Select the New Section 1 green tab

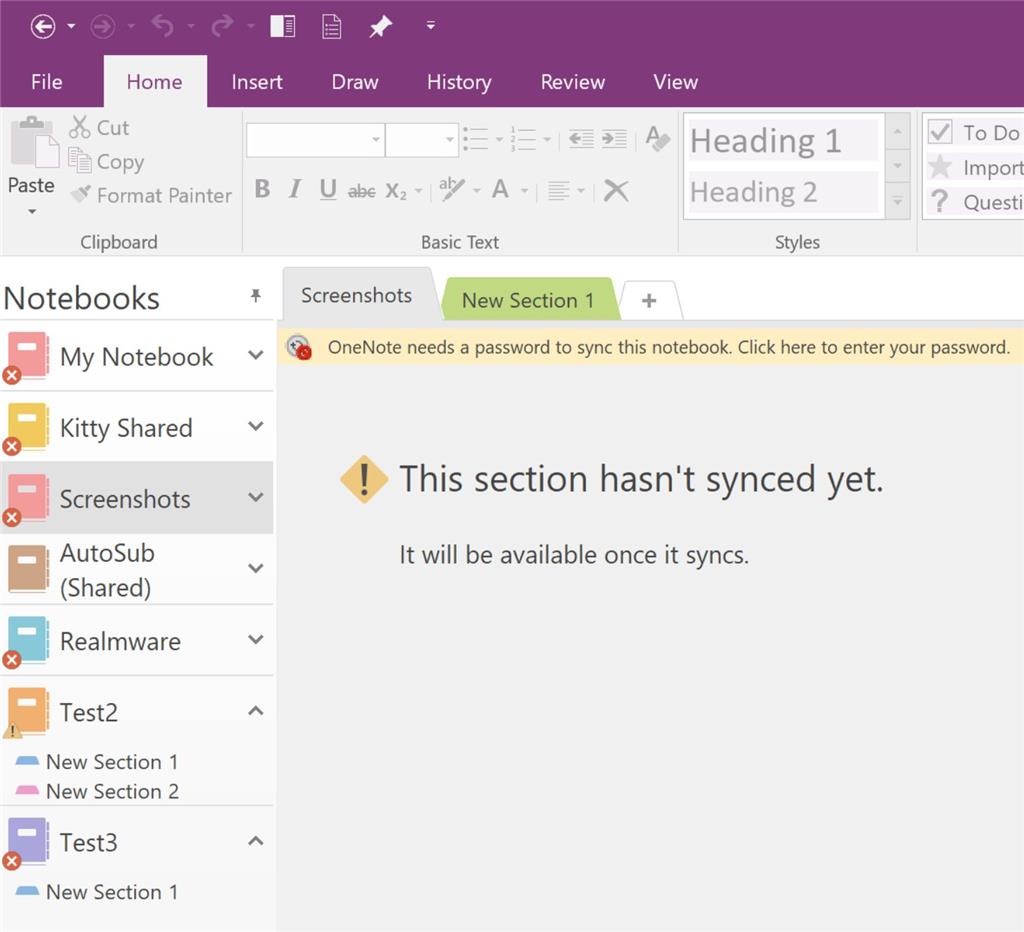pos(528,300)
